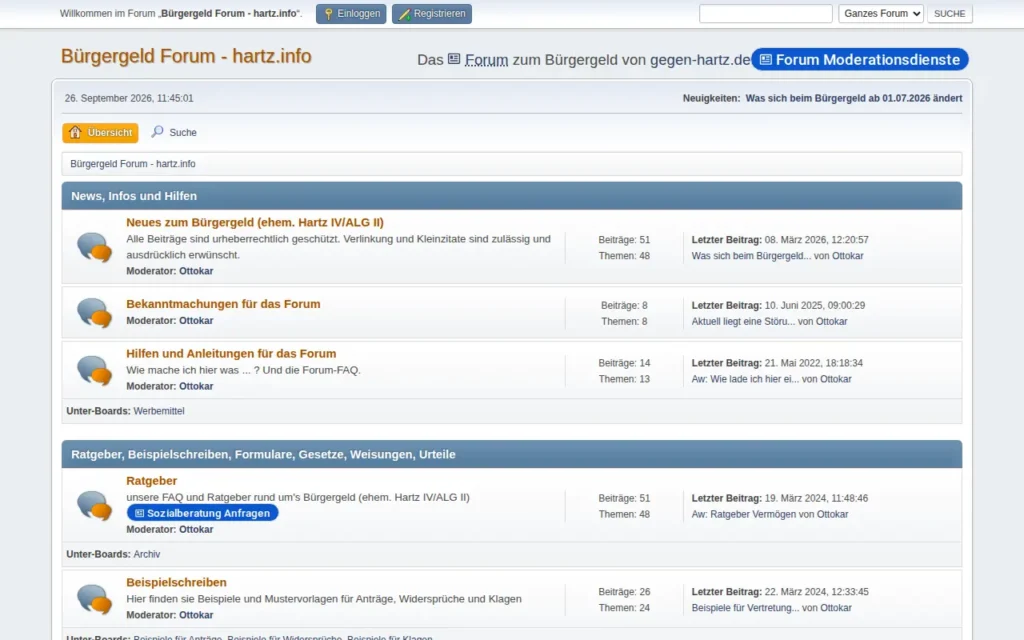Screen dimensions: 1024x640
Task: Open the Werbemittel sub-board
Action: pos(159,411)
